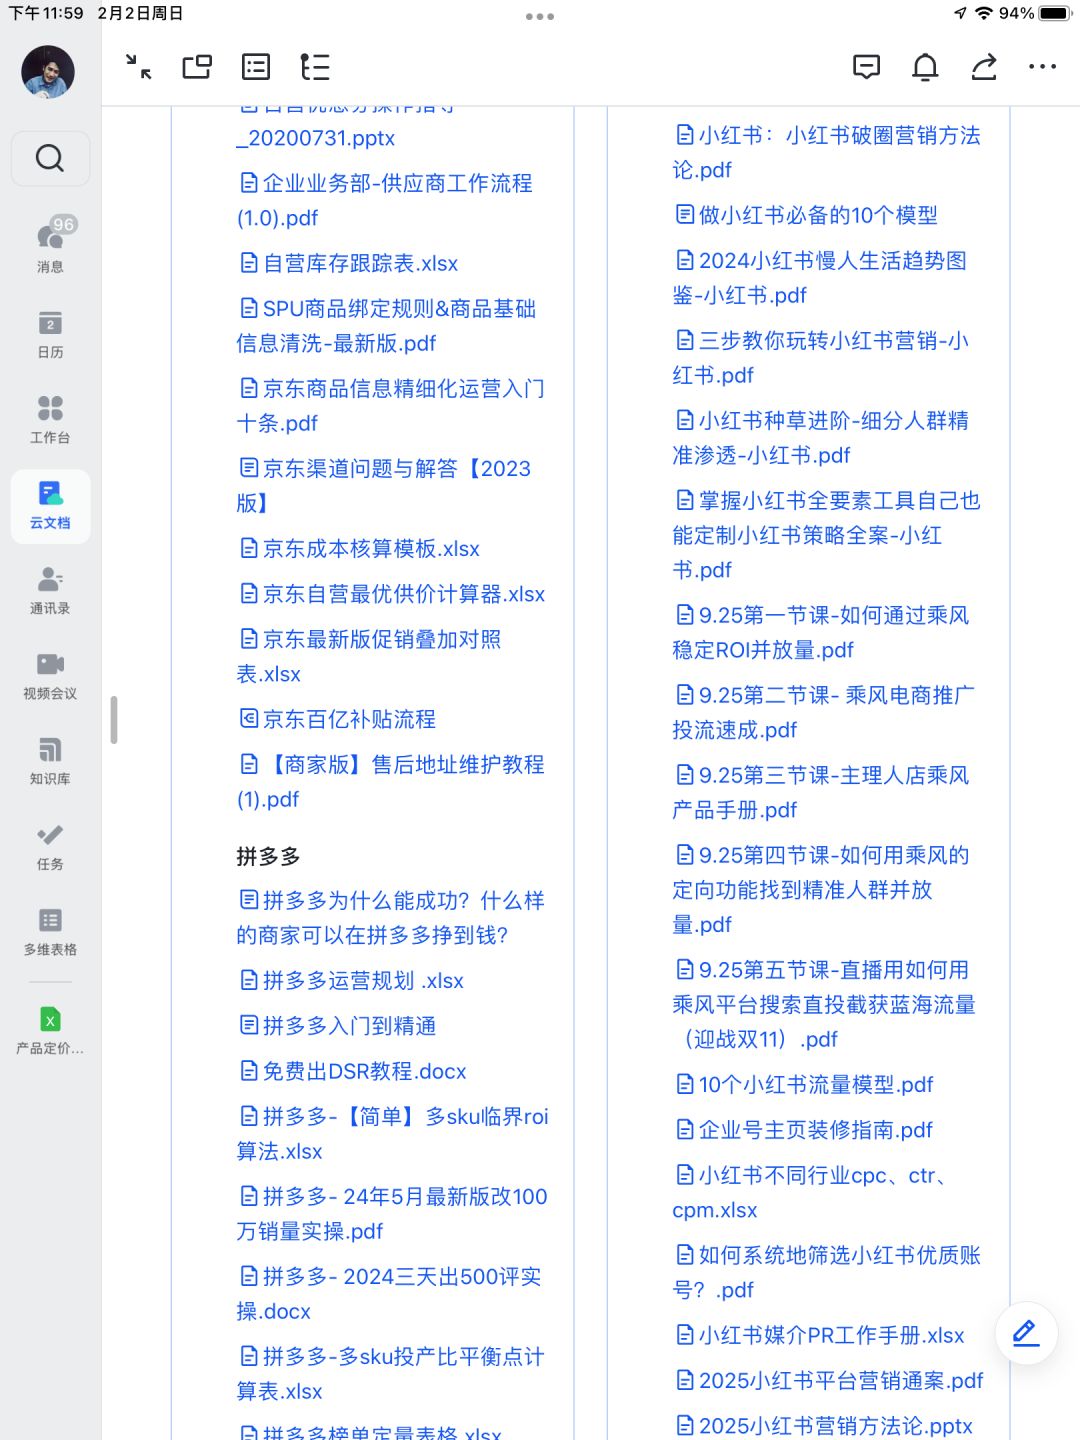Image resolution: width=1080 pixels, height=1440 pixels.
Task: Open the more options ellipsis menu
Action: (1042, 67)
